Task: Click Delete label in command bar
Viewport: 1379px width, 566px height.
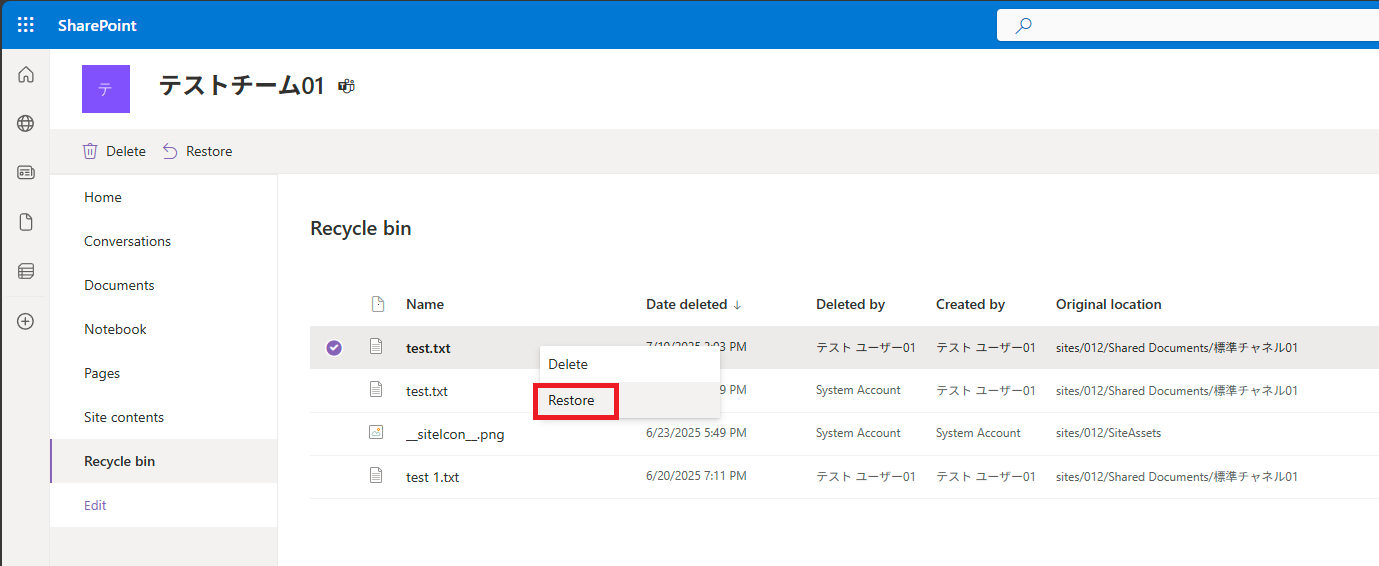Action: click(126, 151)
